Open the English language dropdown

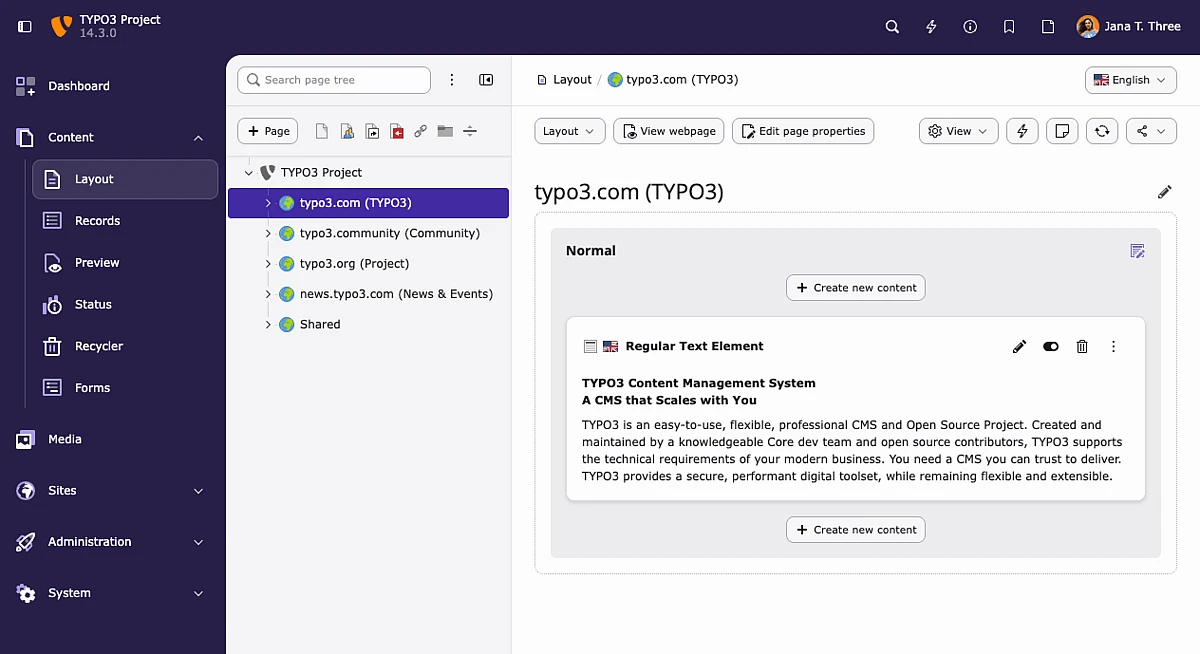(x=1130, y=80)
